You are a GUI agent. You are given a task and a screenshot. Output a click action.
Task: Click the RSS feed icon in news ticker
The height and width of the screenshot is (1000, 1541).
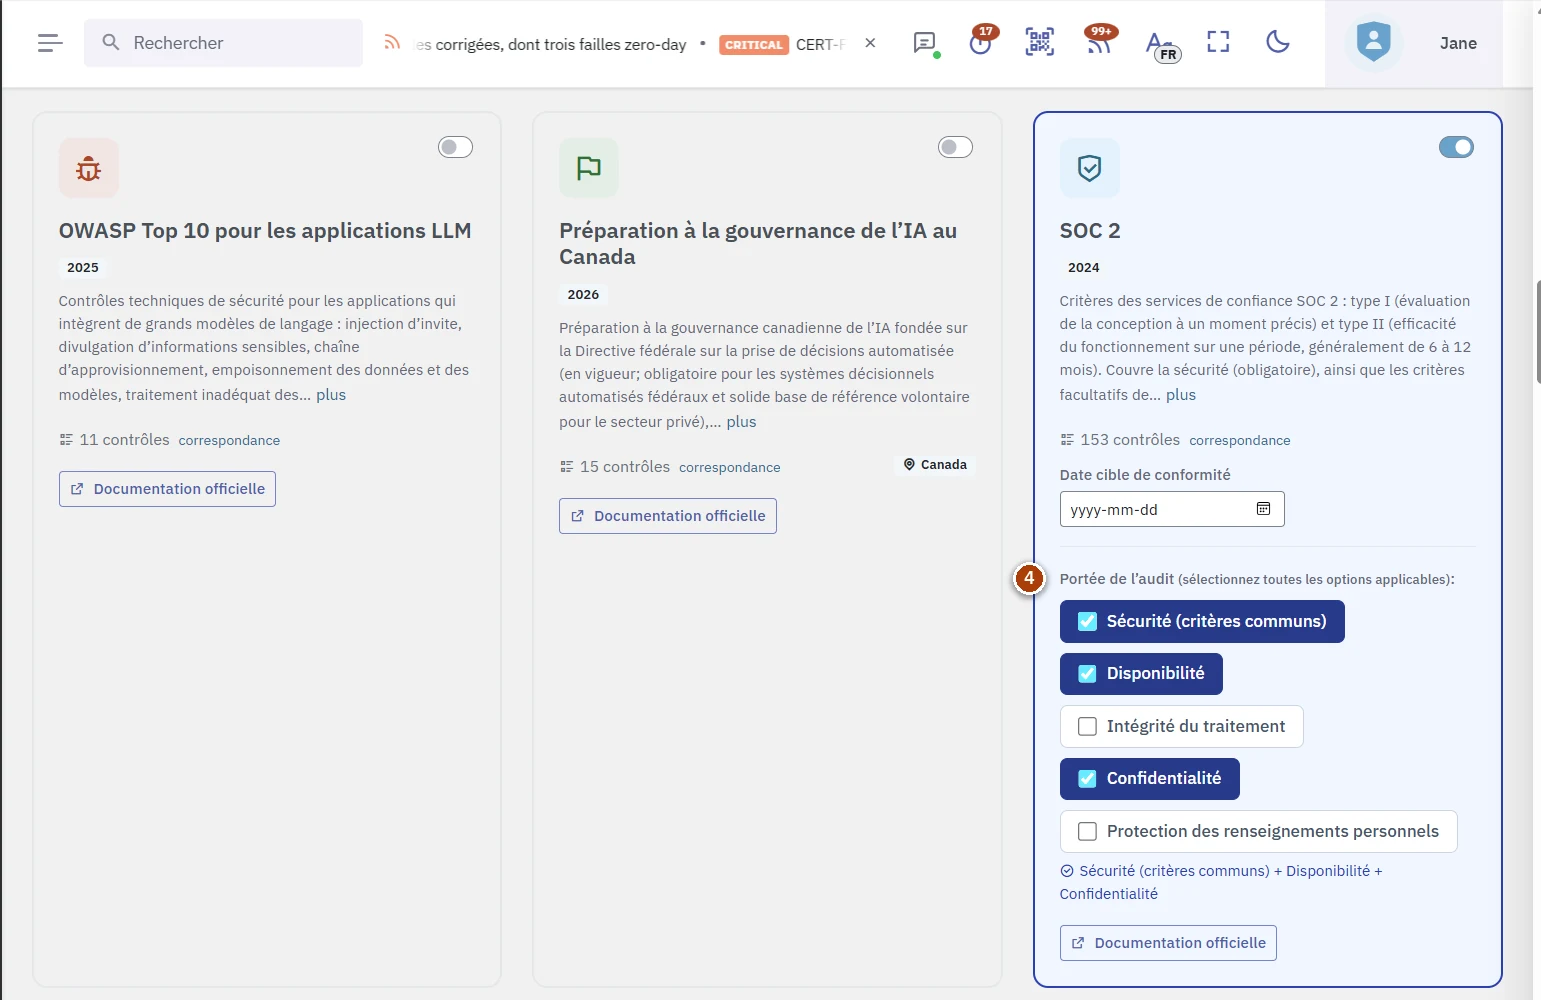tap(392, 43)
